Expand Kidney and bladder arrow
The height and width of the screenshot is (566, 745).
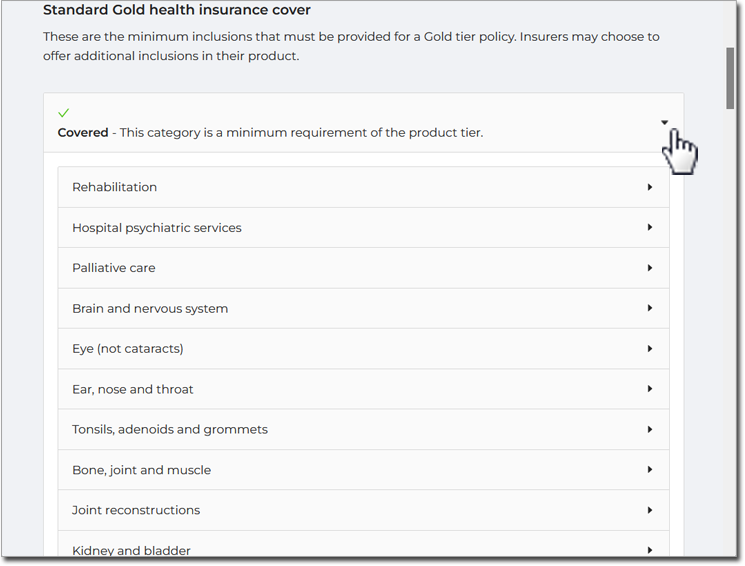click(x=649, y=550)
